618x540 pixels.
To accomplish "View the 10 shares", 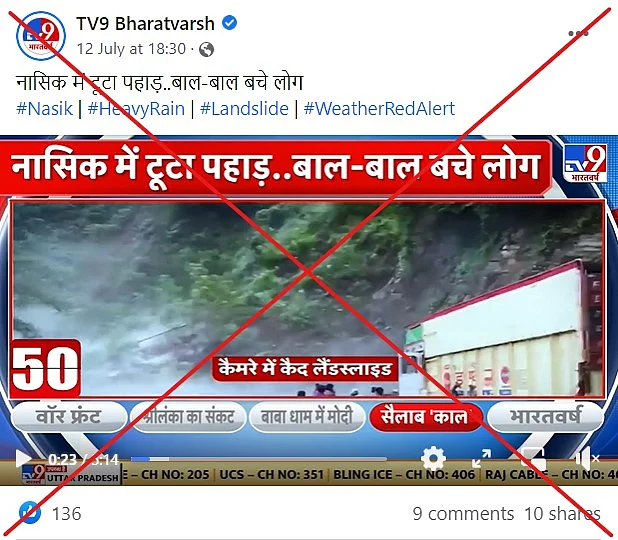I will (562, 514).
